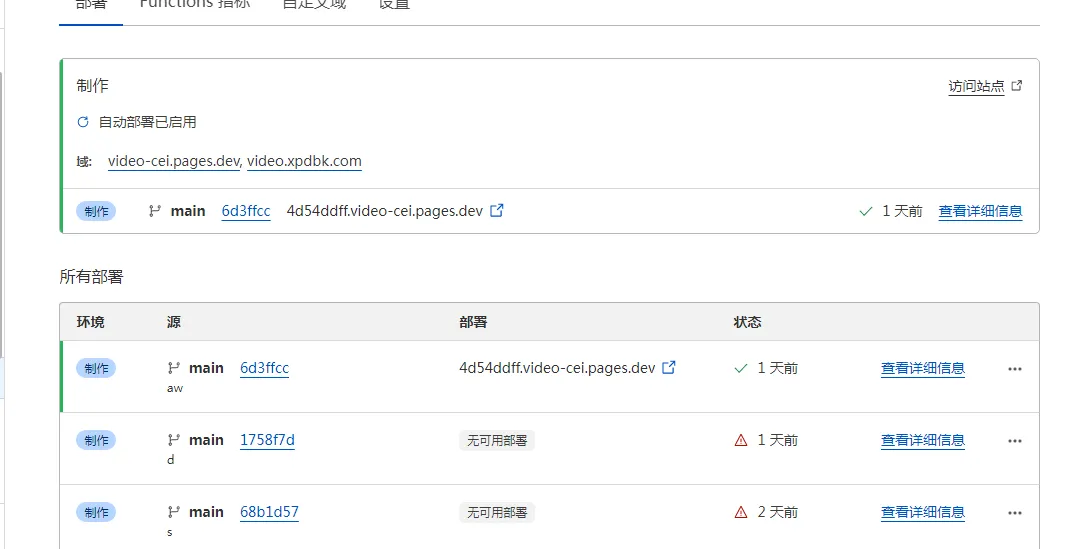Screen dimensions: 1067x549
Task: Click external link icon beside 访问站点
Action: point(1017,86)
